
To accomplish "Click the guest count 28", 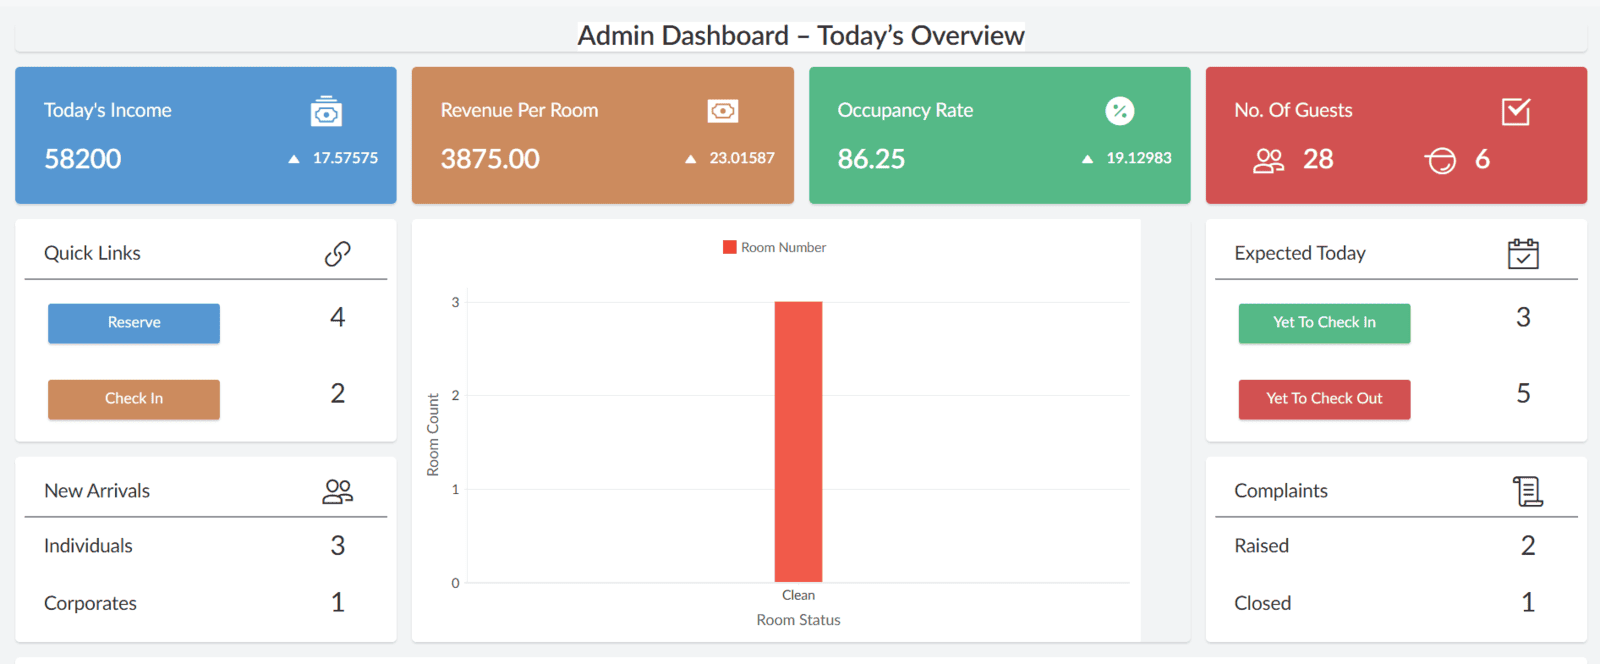I will (x=1318, y=159).
